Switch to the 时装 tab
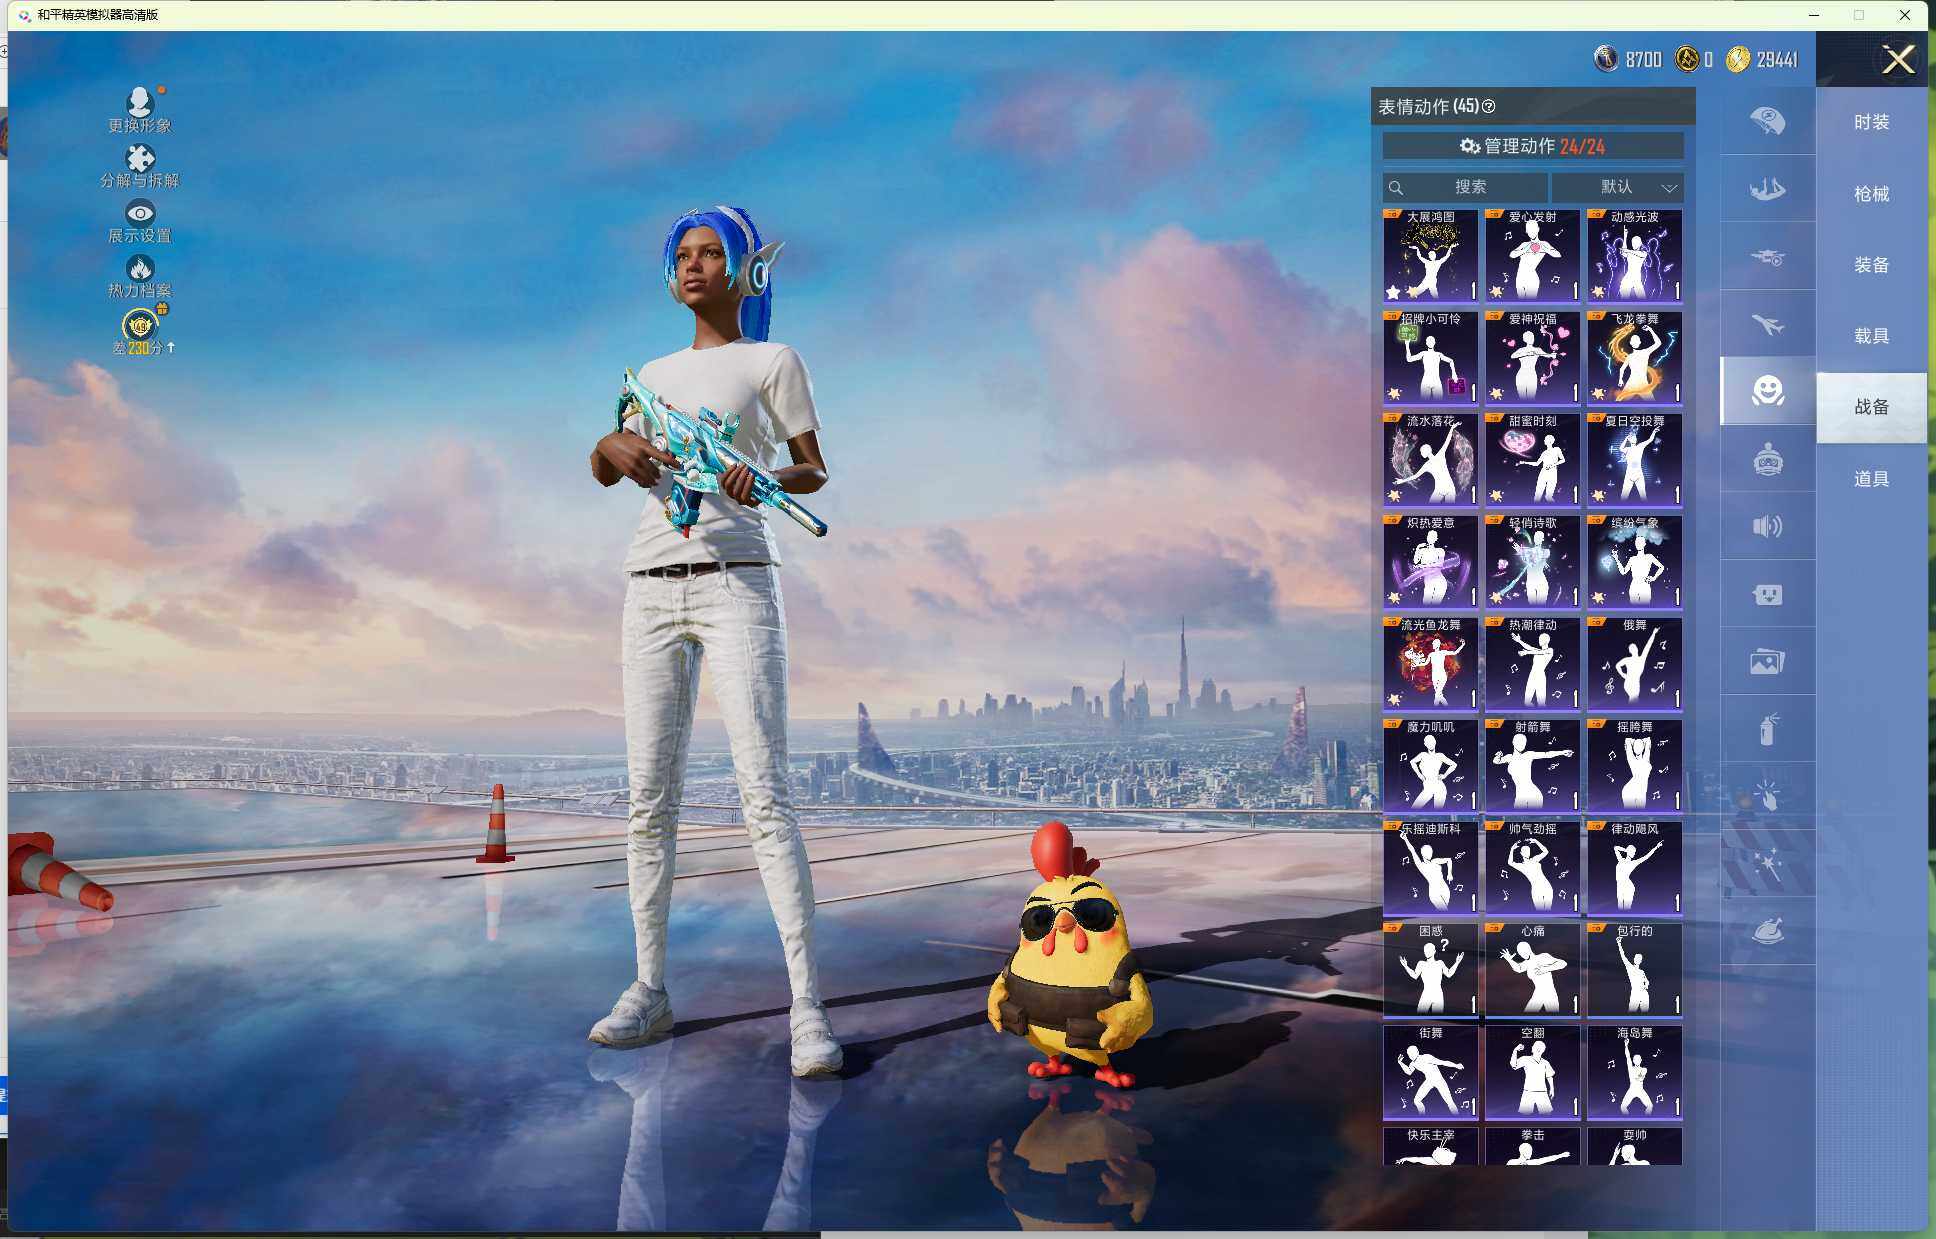1936x1239 pixels. [1871, 122]
